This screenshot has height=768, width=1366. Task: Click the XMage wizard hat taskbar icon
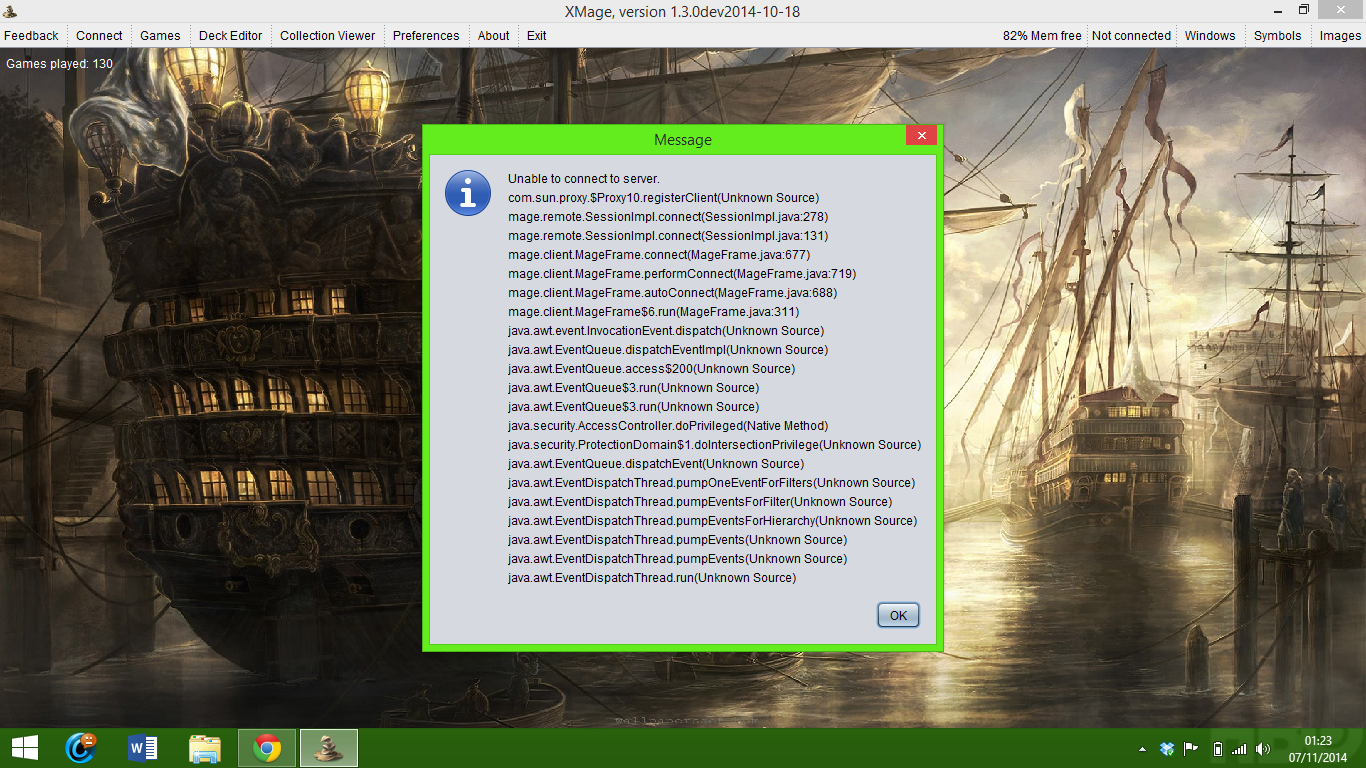(x=329, y=748)
